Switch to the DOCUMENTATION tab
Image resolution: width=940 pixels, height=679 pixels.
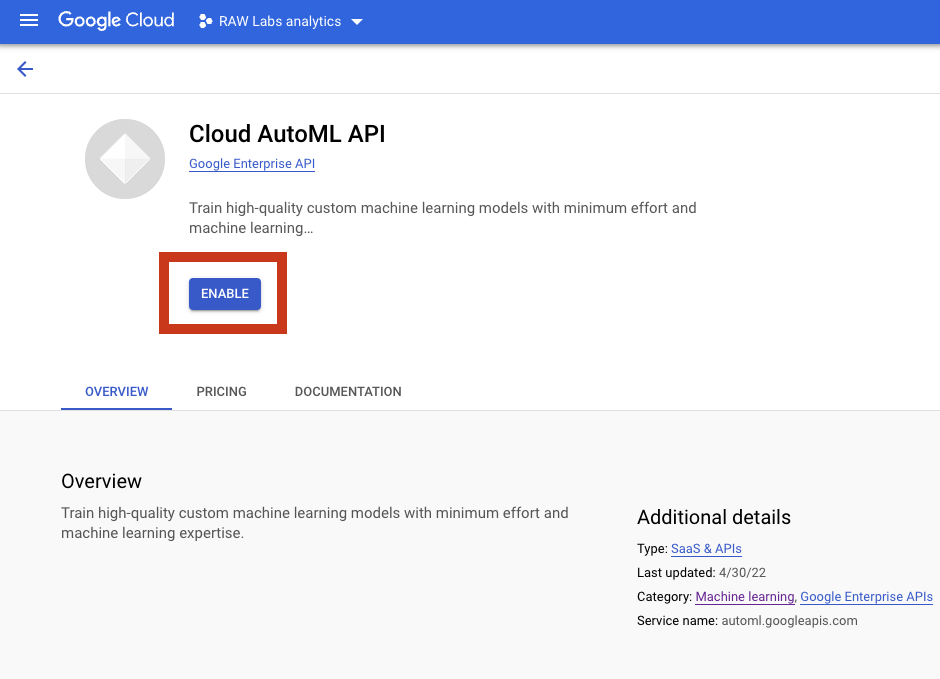[x=348, y=391]
